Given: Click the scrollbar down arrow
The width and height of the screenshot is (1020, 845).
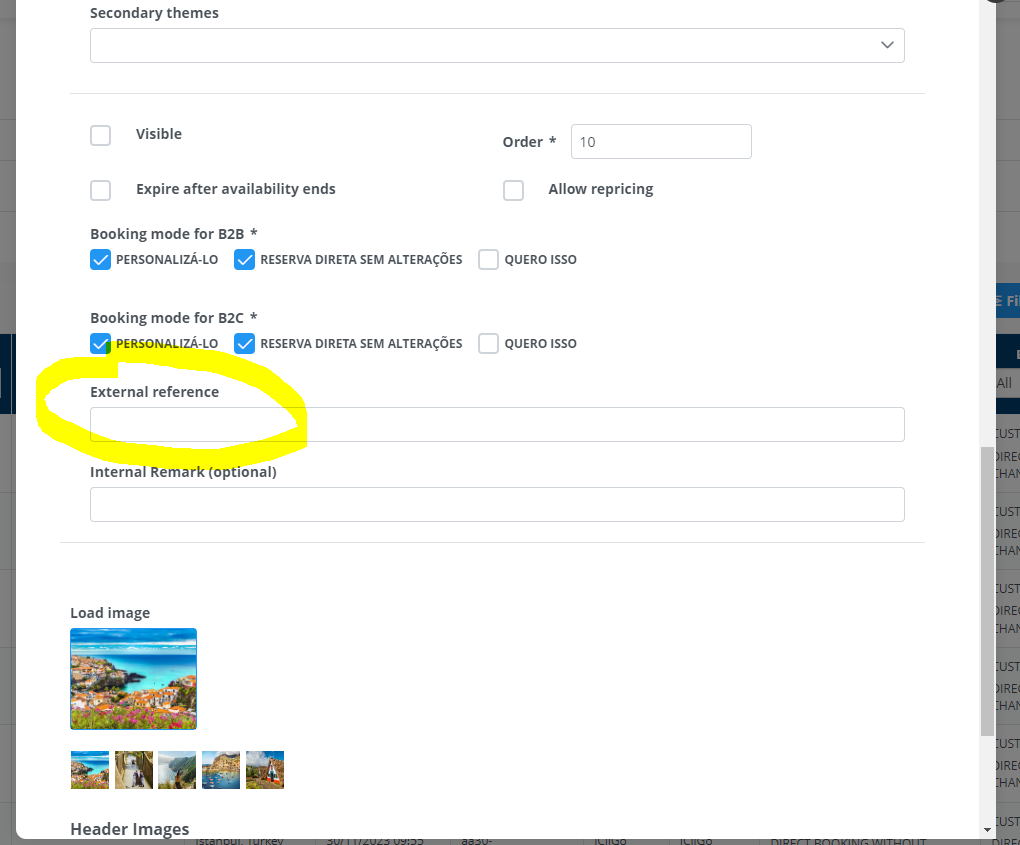Looking at the screenshot, I should point(988,830).
